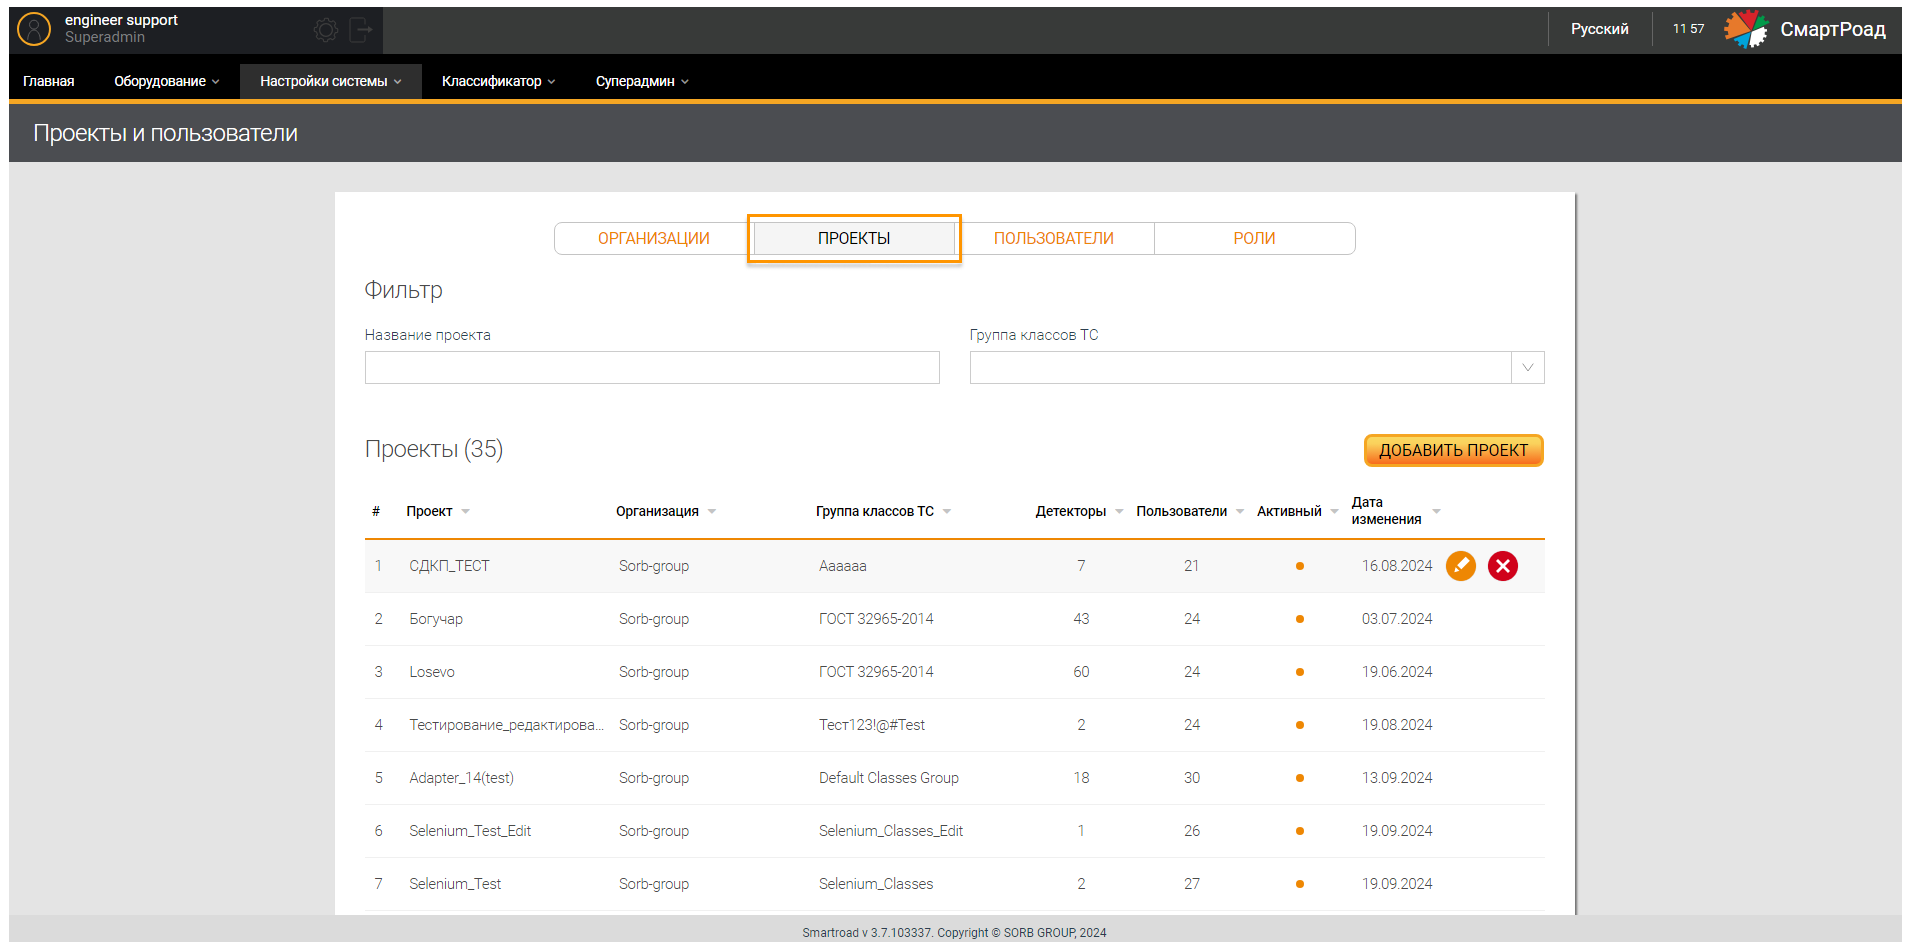Click the active status dot for Losevo
1911x950 pixels.
pos(1300,672)
